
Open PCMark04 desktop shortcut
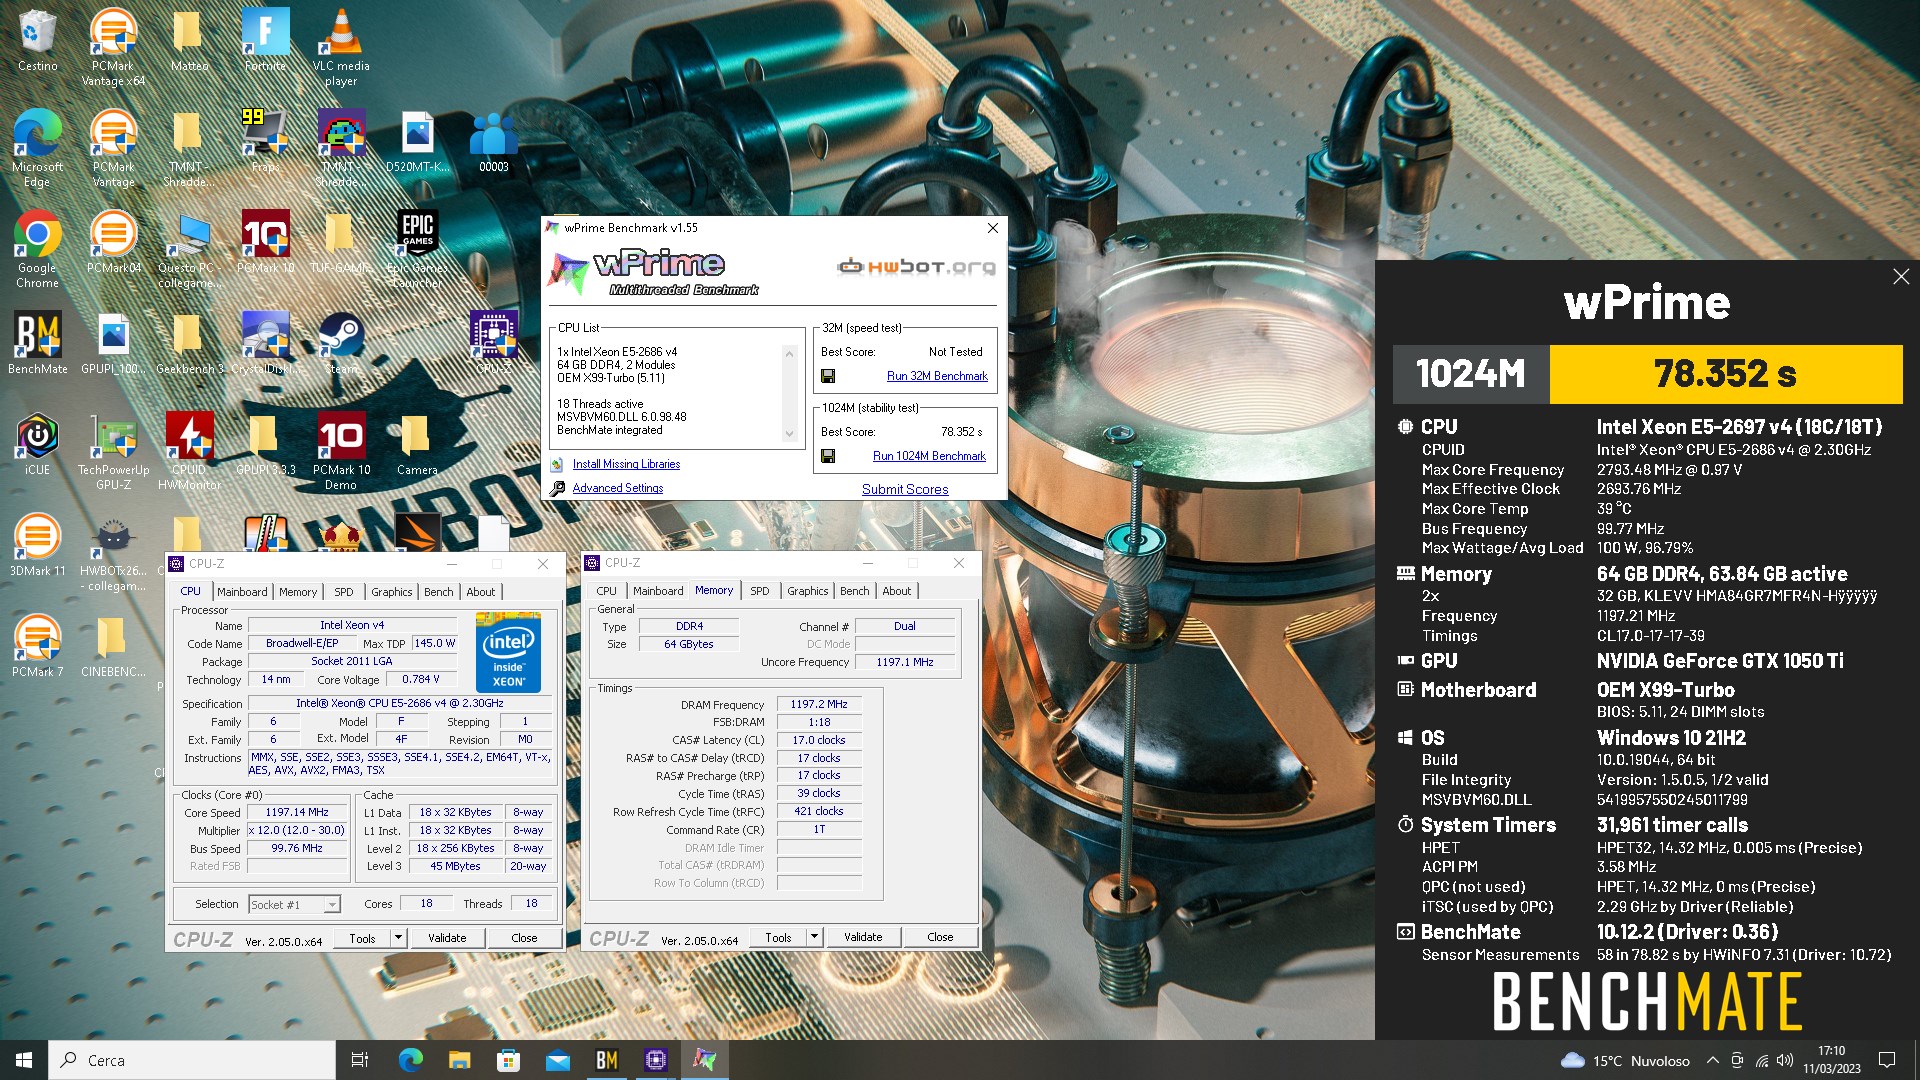point(113,242)
